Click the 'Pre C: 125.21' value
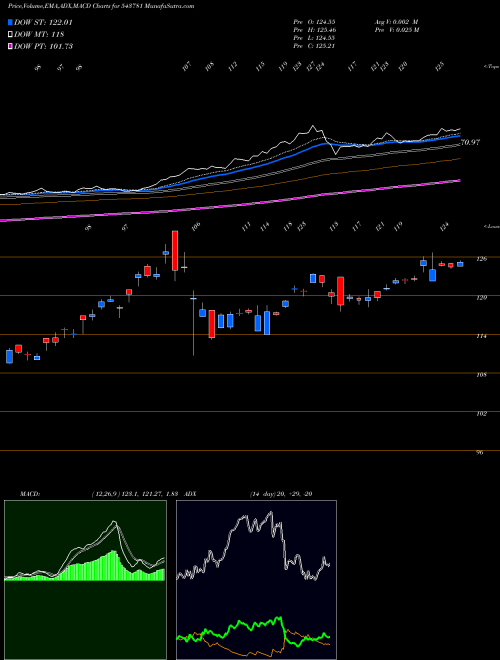 [x=314, y=46]
